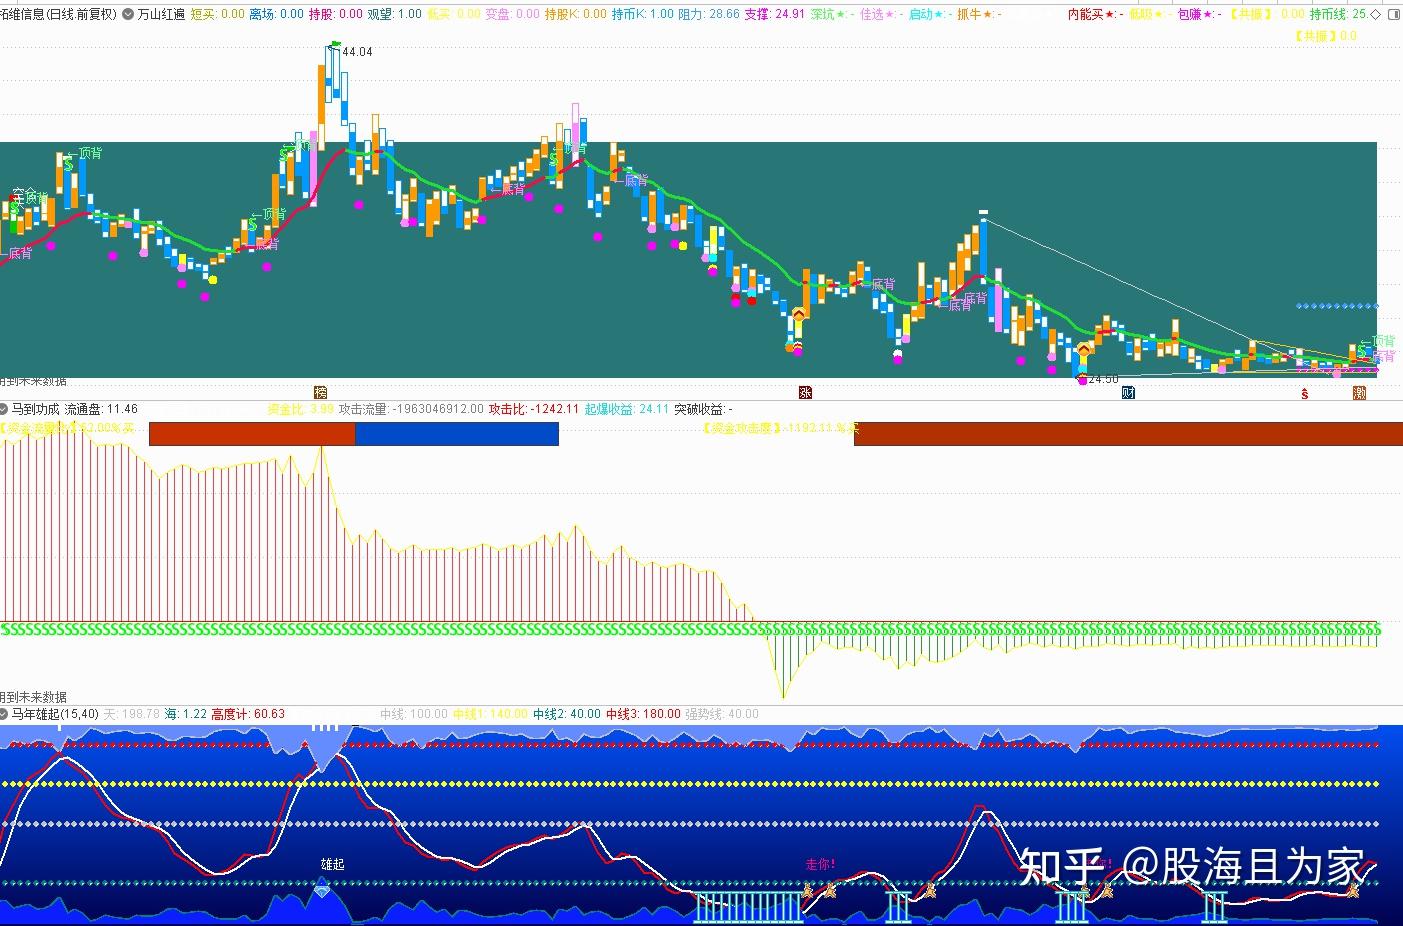
Task: Click the first 走你! signal label in bottom panel
Action: [820, 864]
